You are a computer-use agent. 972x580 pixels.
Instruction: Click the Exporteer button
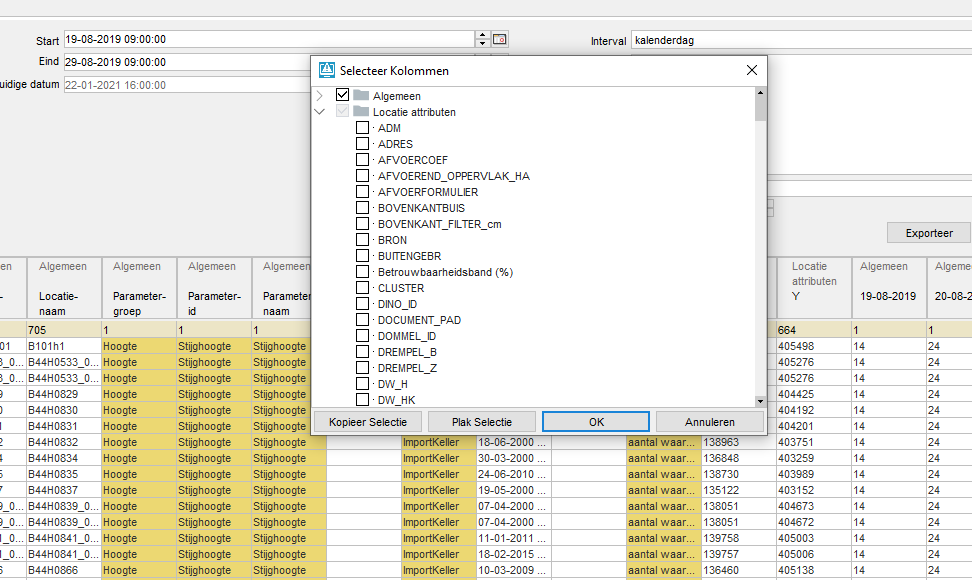point(929,233)
